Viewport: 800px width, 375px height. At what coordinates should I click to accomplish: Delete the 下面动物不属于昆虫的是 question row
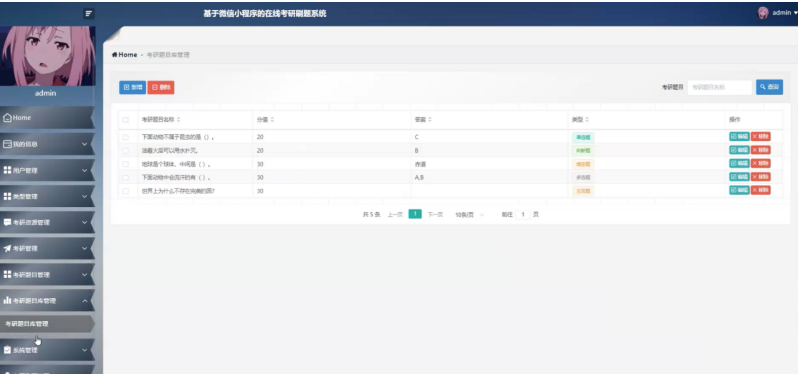[x=761, y=137]
